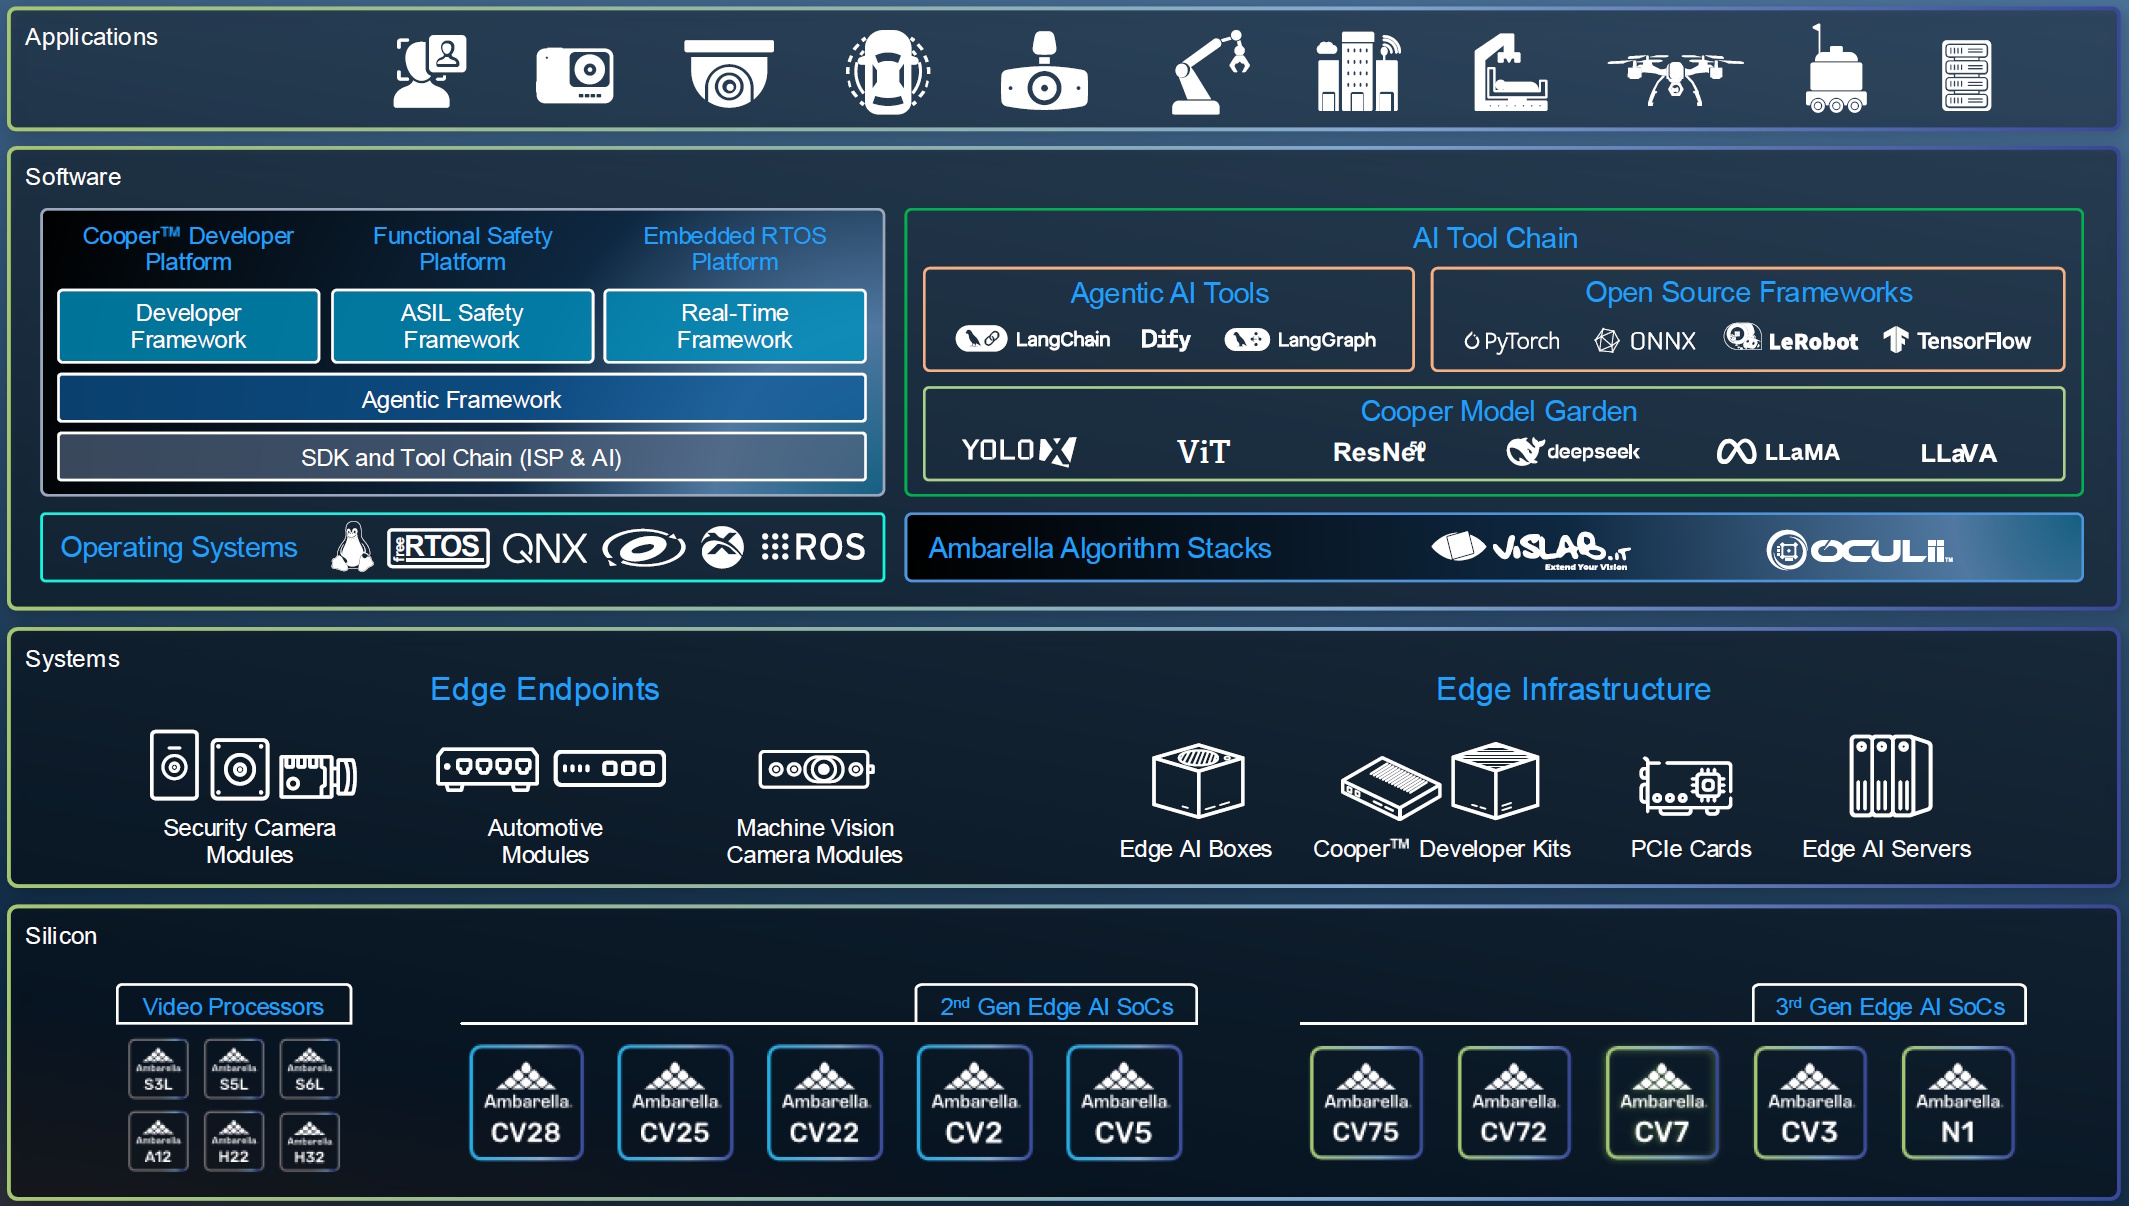Click the Linux penguin icon
Viewport: 2129px width, 1206px height.
pos(352,547)
